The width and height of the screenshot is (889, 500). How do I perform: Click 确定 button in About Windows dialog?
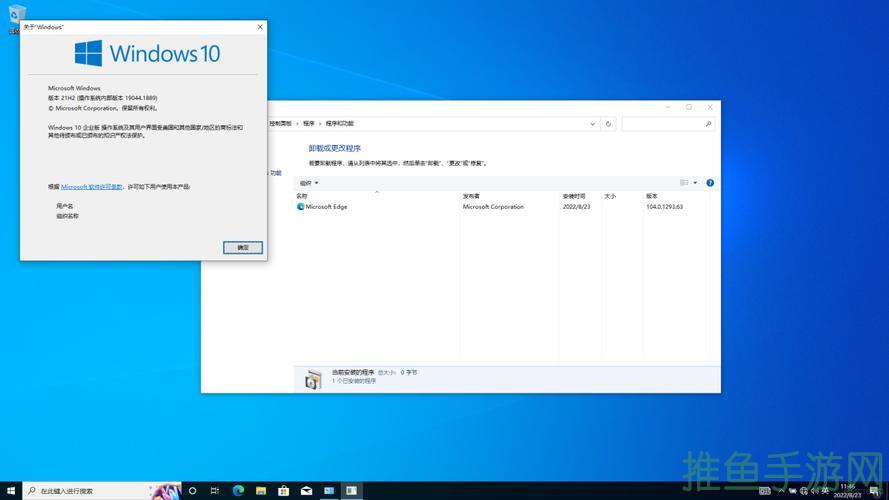point(242,247)
